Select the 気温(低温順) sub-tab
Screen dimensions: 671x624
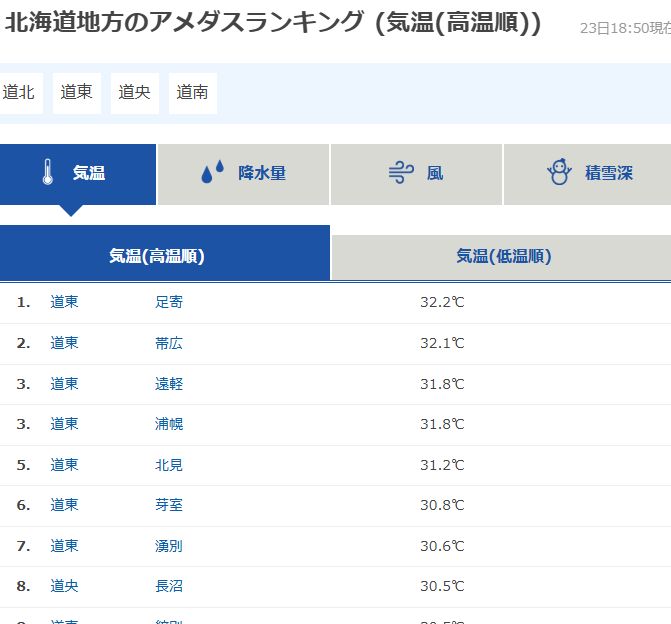[x=502, y=257]
